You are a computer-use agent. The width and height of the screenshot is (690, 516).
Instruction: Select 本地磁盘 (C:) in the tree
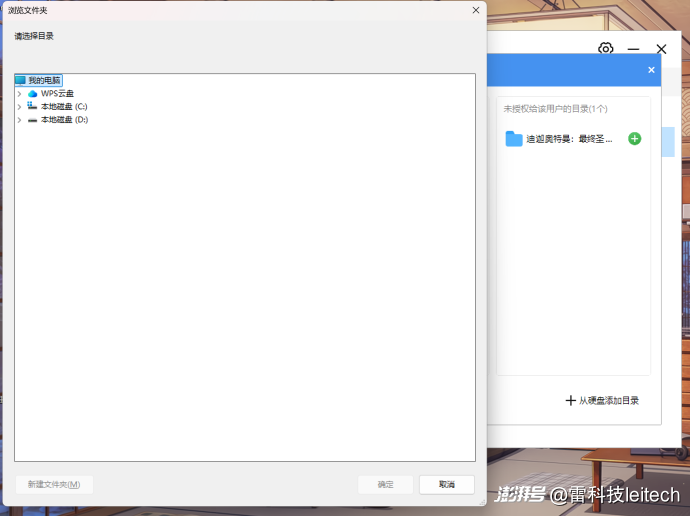64,107
